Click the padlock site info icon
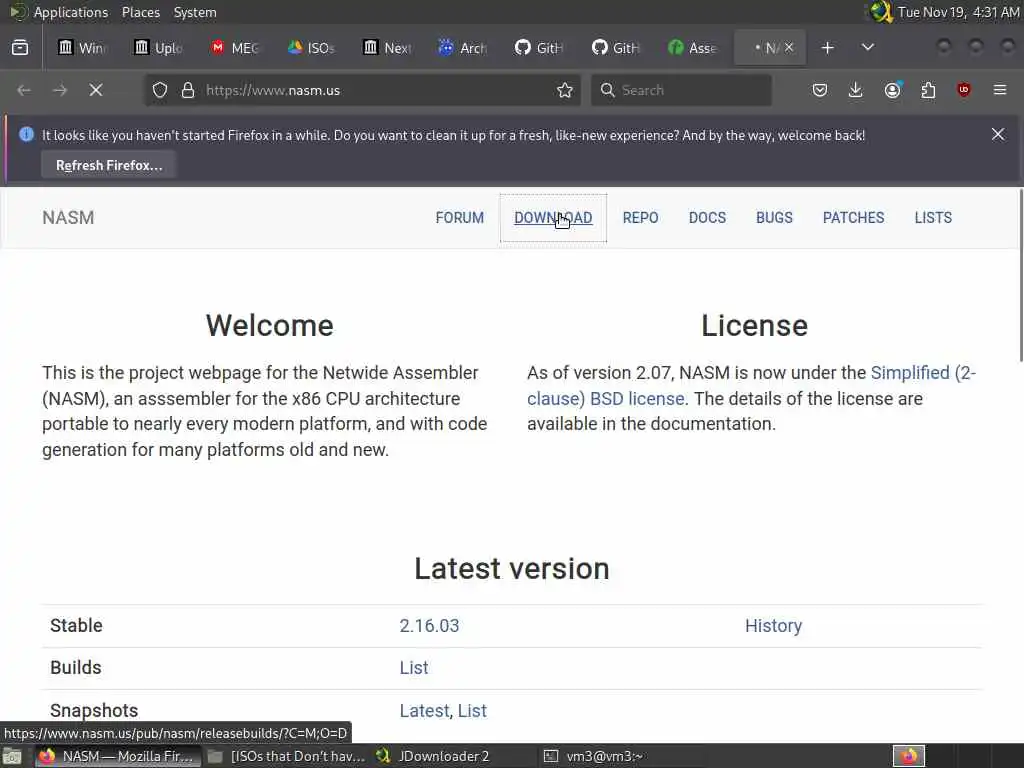The height and width of the screenshot is (768, 1024). point(188,90)
